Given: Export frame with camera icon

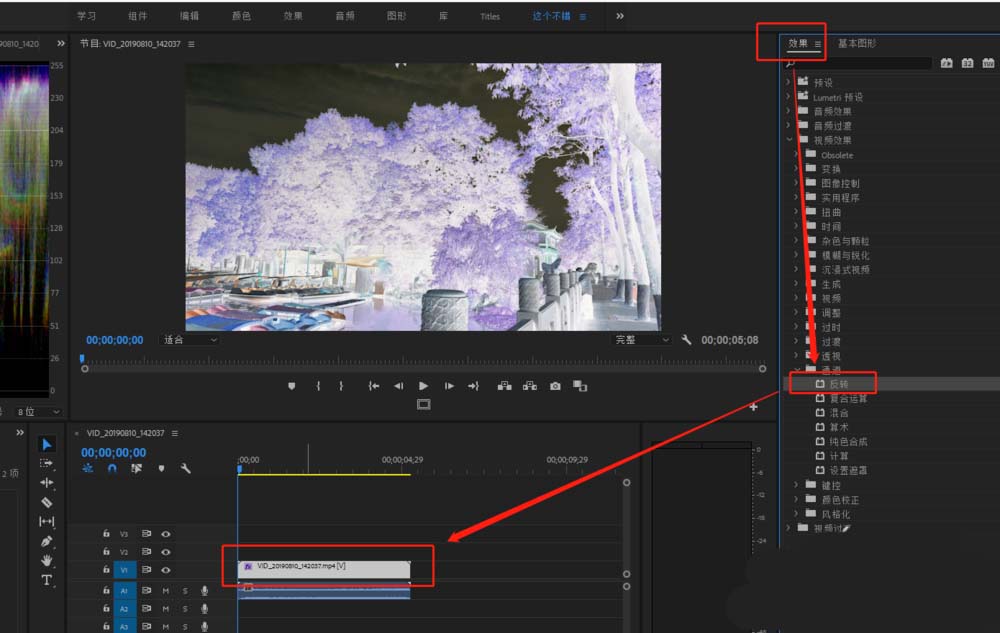Looking at the screenshot, I should click(555, 386).
